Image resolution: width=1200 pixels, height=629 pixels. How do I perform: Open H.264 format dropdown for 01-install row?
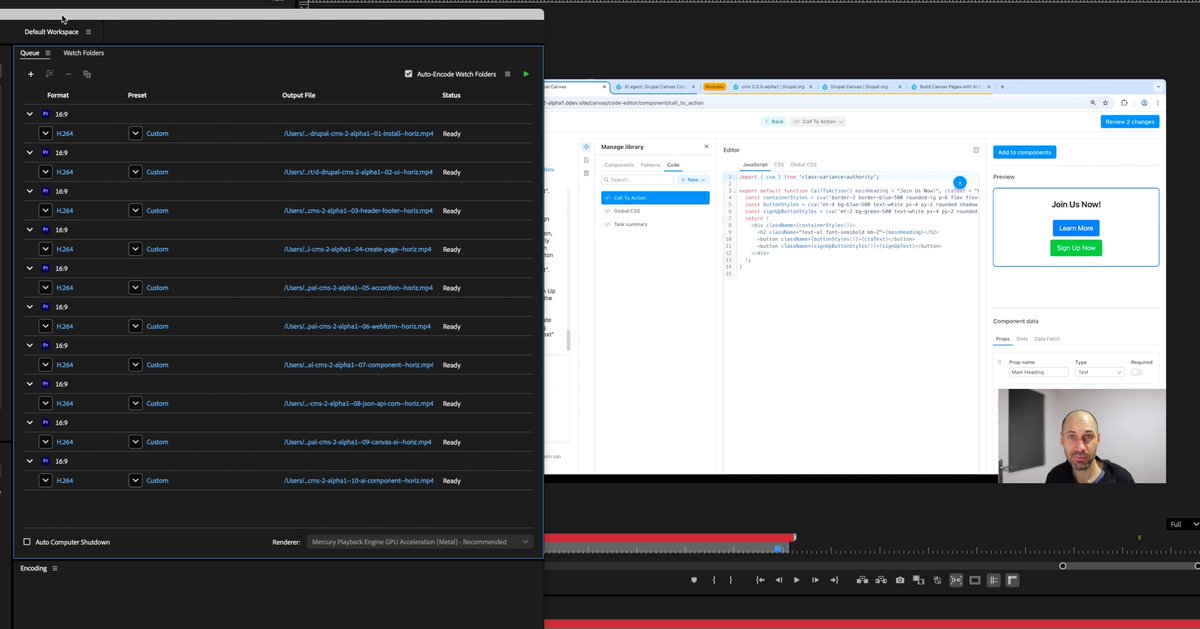tap(45, 133)
